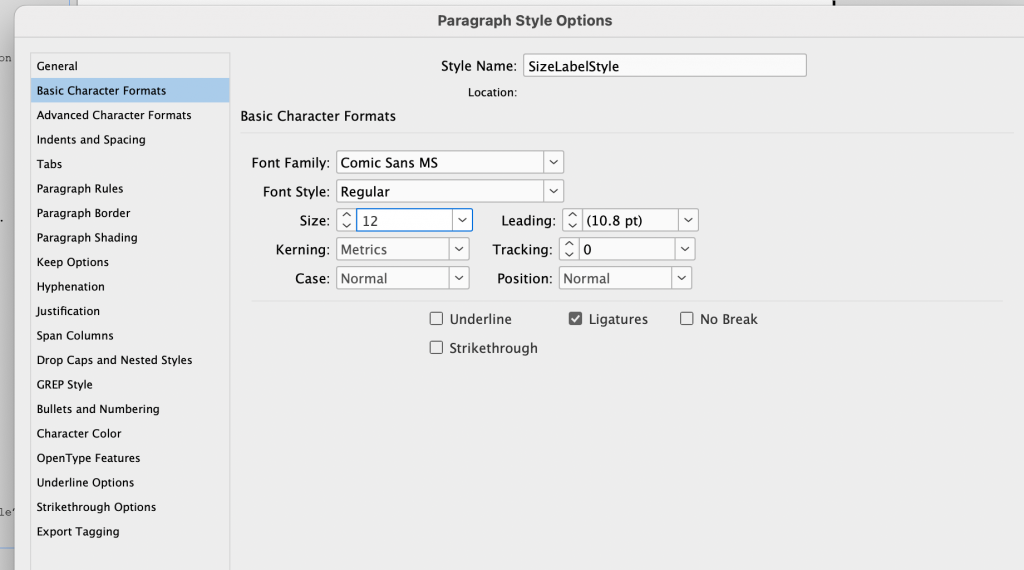Edit the Style Name field
The image size is (1024, 570).
(x=665, y=66)
